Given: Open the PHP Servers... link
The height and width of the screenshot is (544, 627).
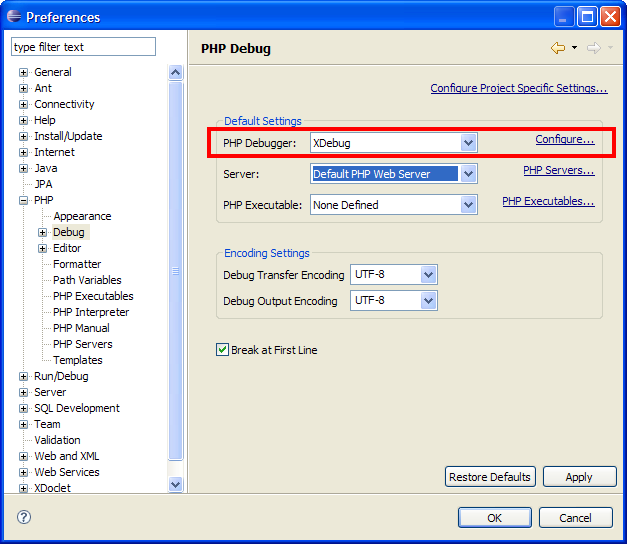Looking at the screenshot, I should [x=559, y=170].
